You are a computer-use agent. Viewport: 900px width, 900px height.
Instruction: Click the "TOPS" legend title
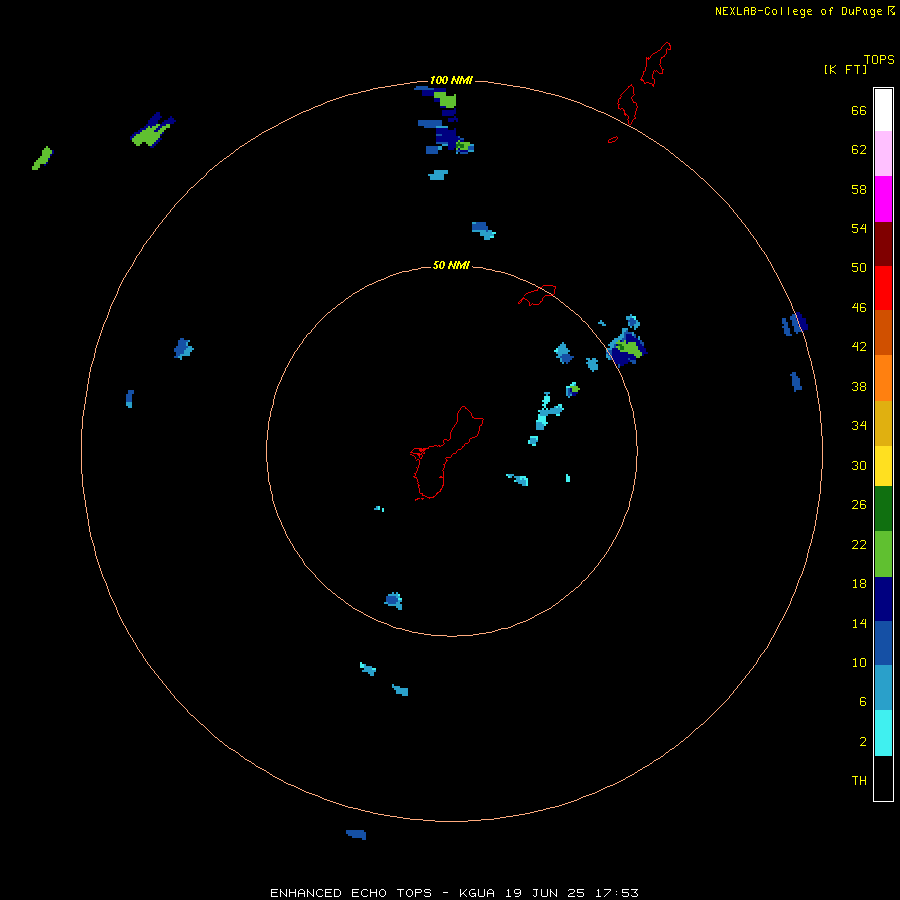click(879, 60)
